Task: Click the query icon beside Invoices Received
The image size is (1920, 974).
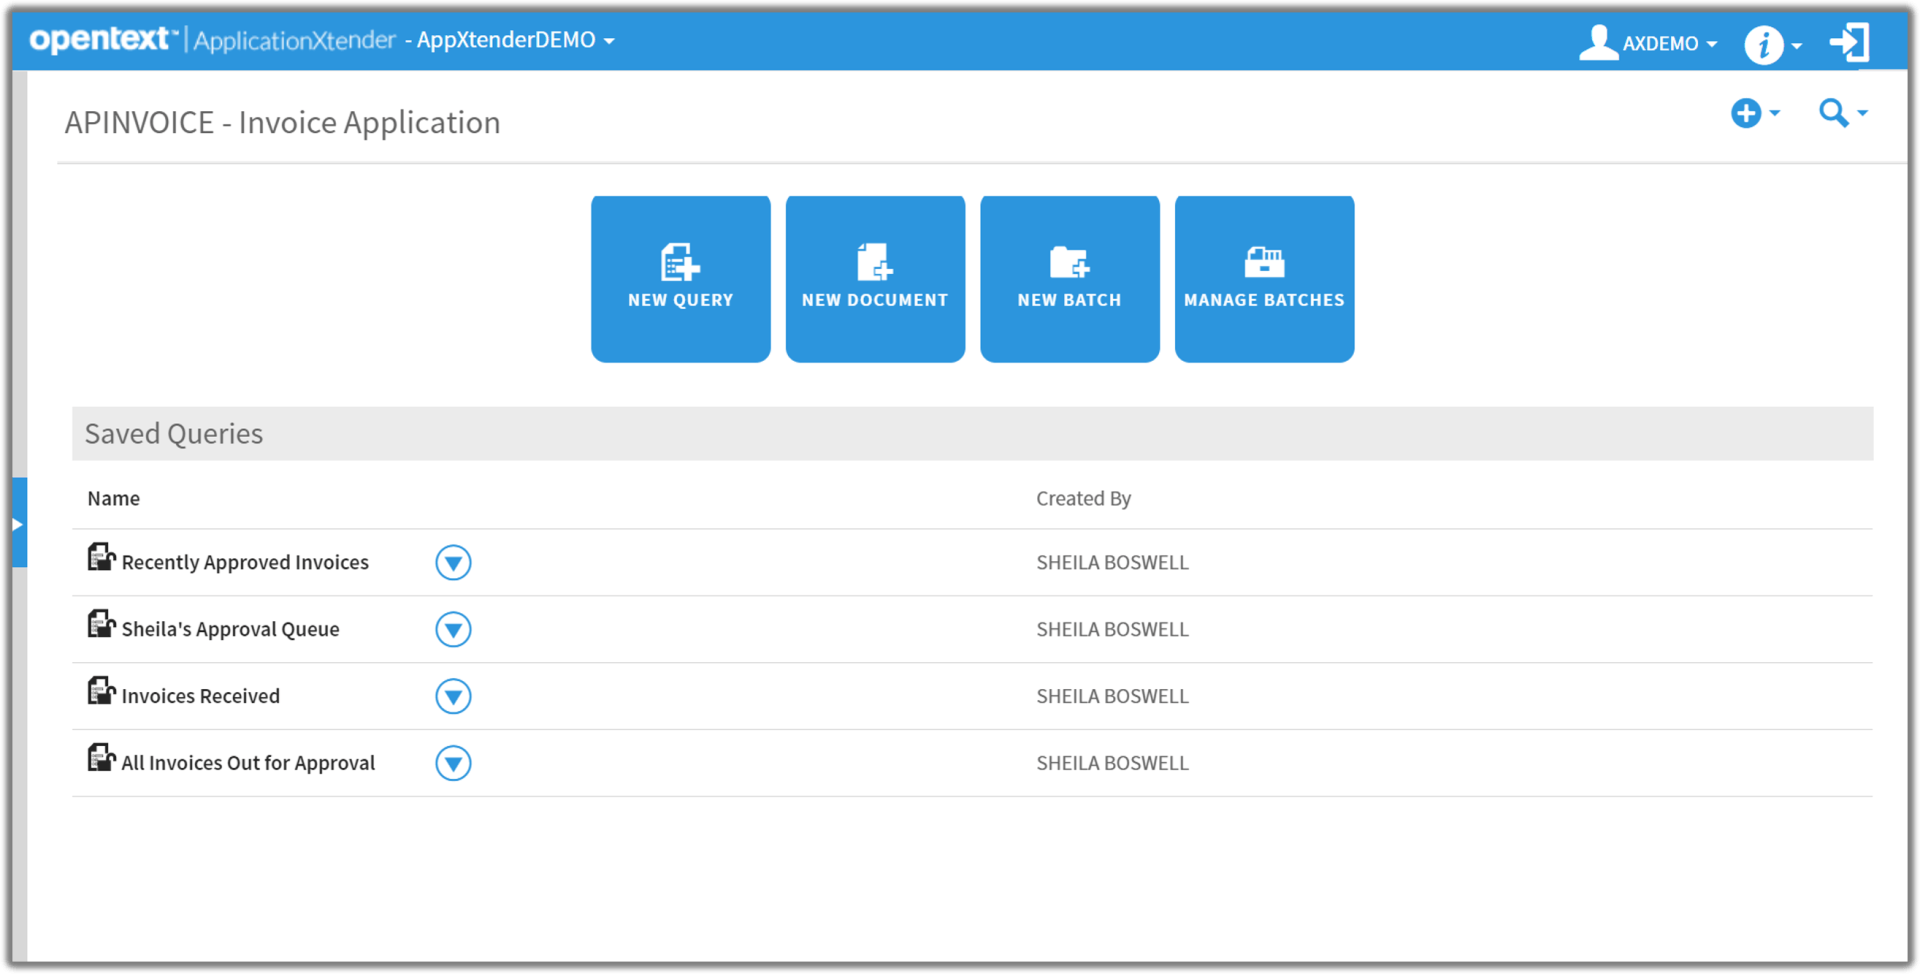Action: tap(101, 691)
